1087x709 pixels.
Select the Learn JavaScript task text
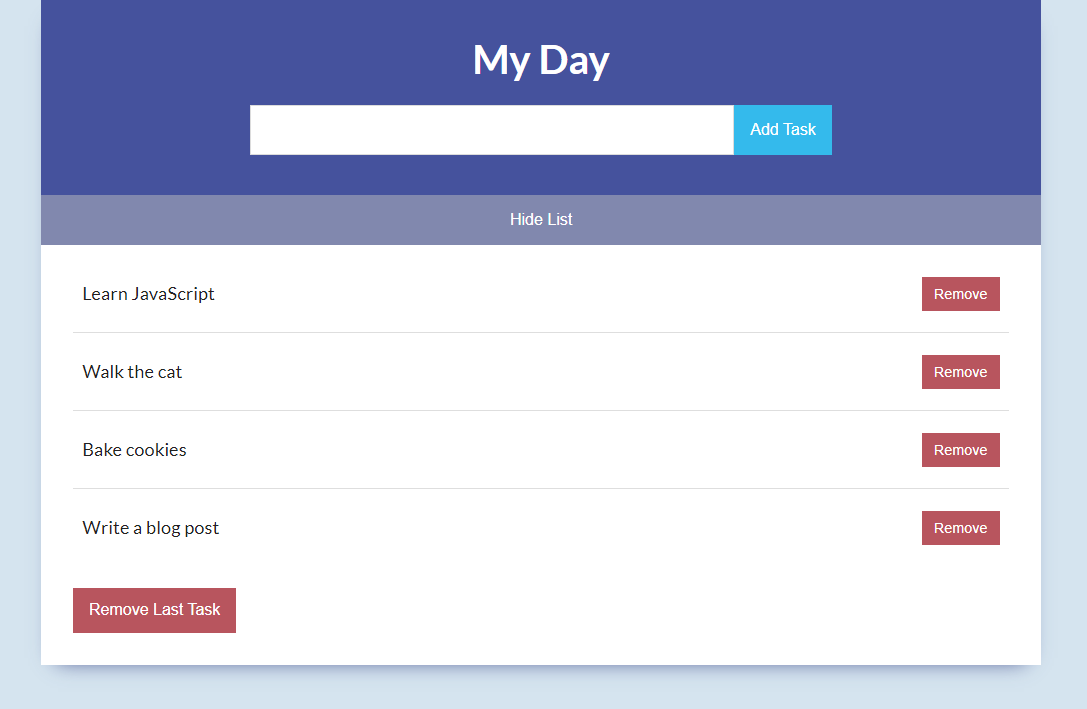pyautogui.click(x=148, y=294)
